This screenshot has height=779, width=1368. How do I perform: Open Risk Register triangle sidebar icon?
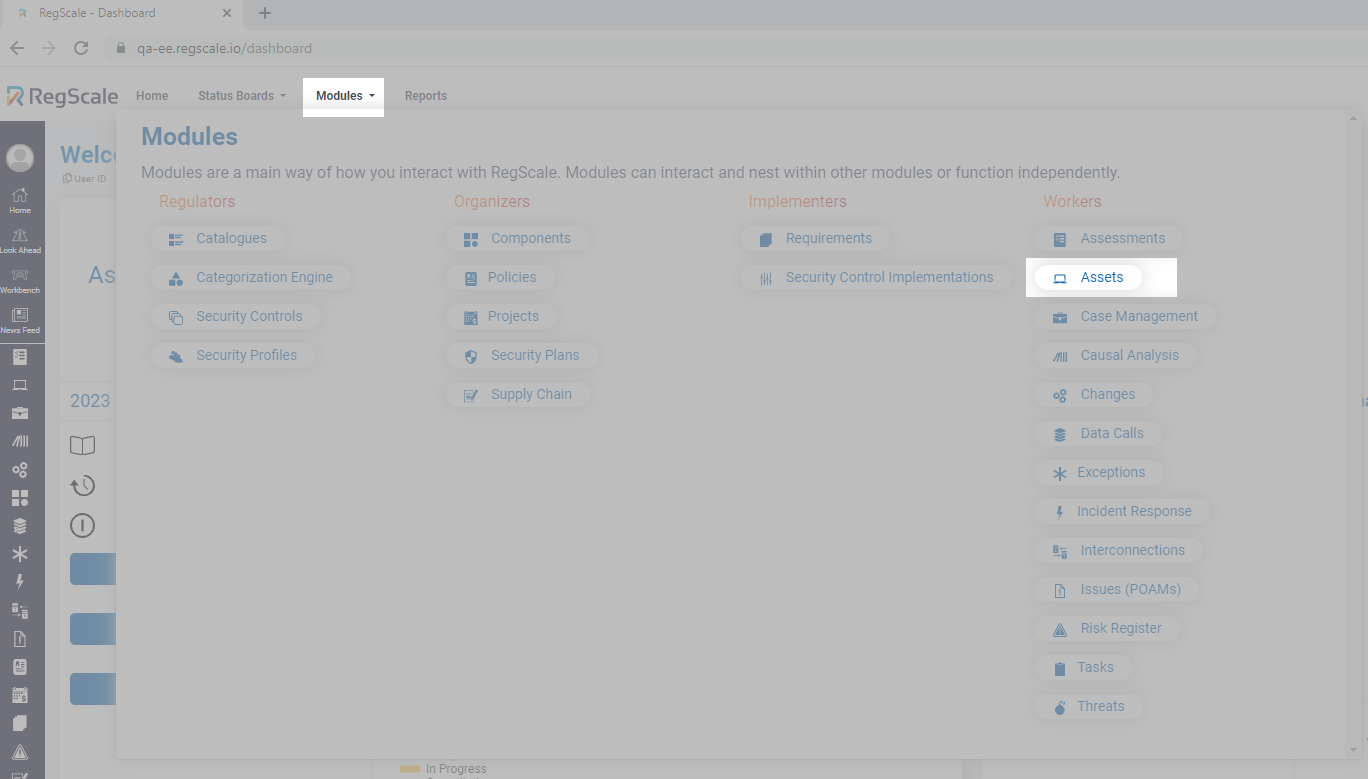[20, 752]
